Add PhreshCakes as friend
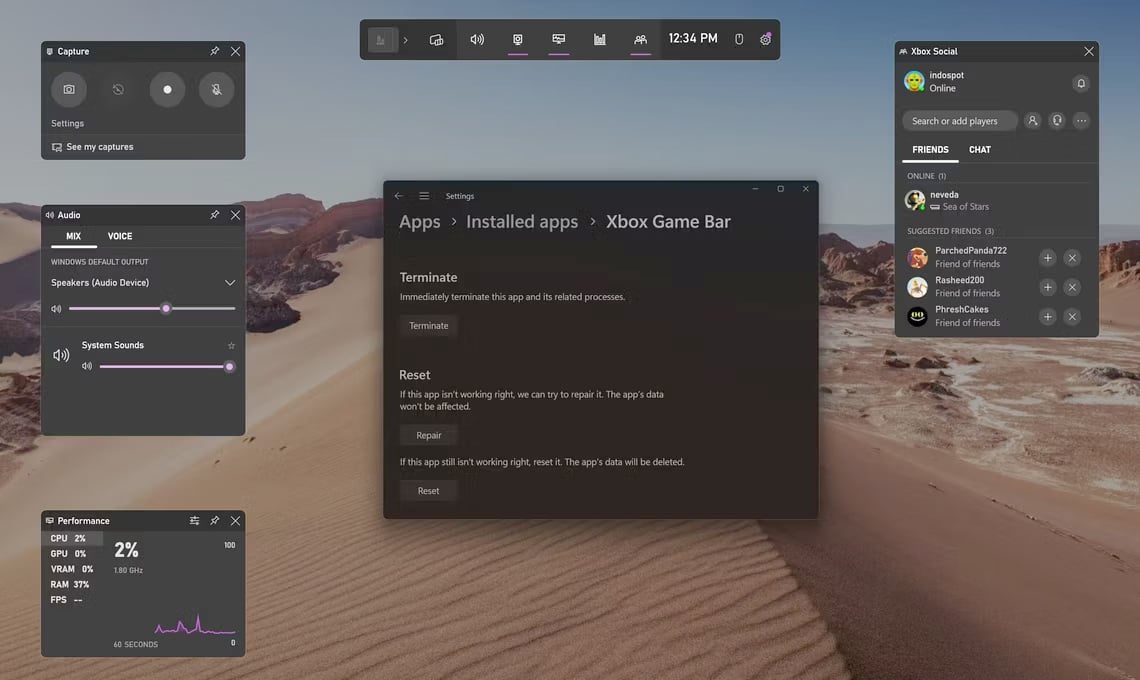The width and height of the screenshot is (1140, 680). [x=1048, y=316]
